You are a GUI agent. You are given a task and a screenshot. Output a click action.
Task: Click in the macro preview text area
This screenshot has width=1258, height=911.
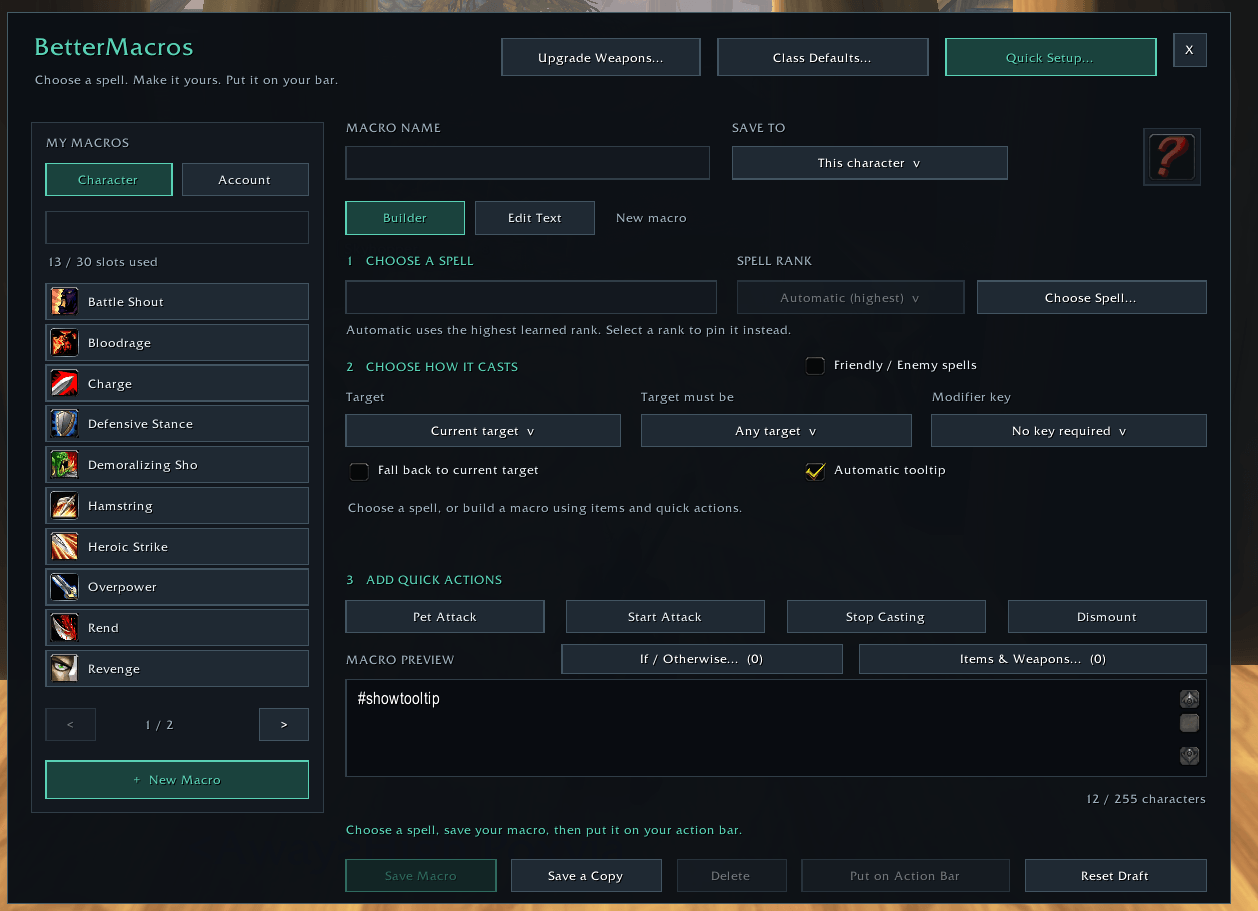tap(763, 728)
